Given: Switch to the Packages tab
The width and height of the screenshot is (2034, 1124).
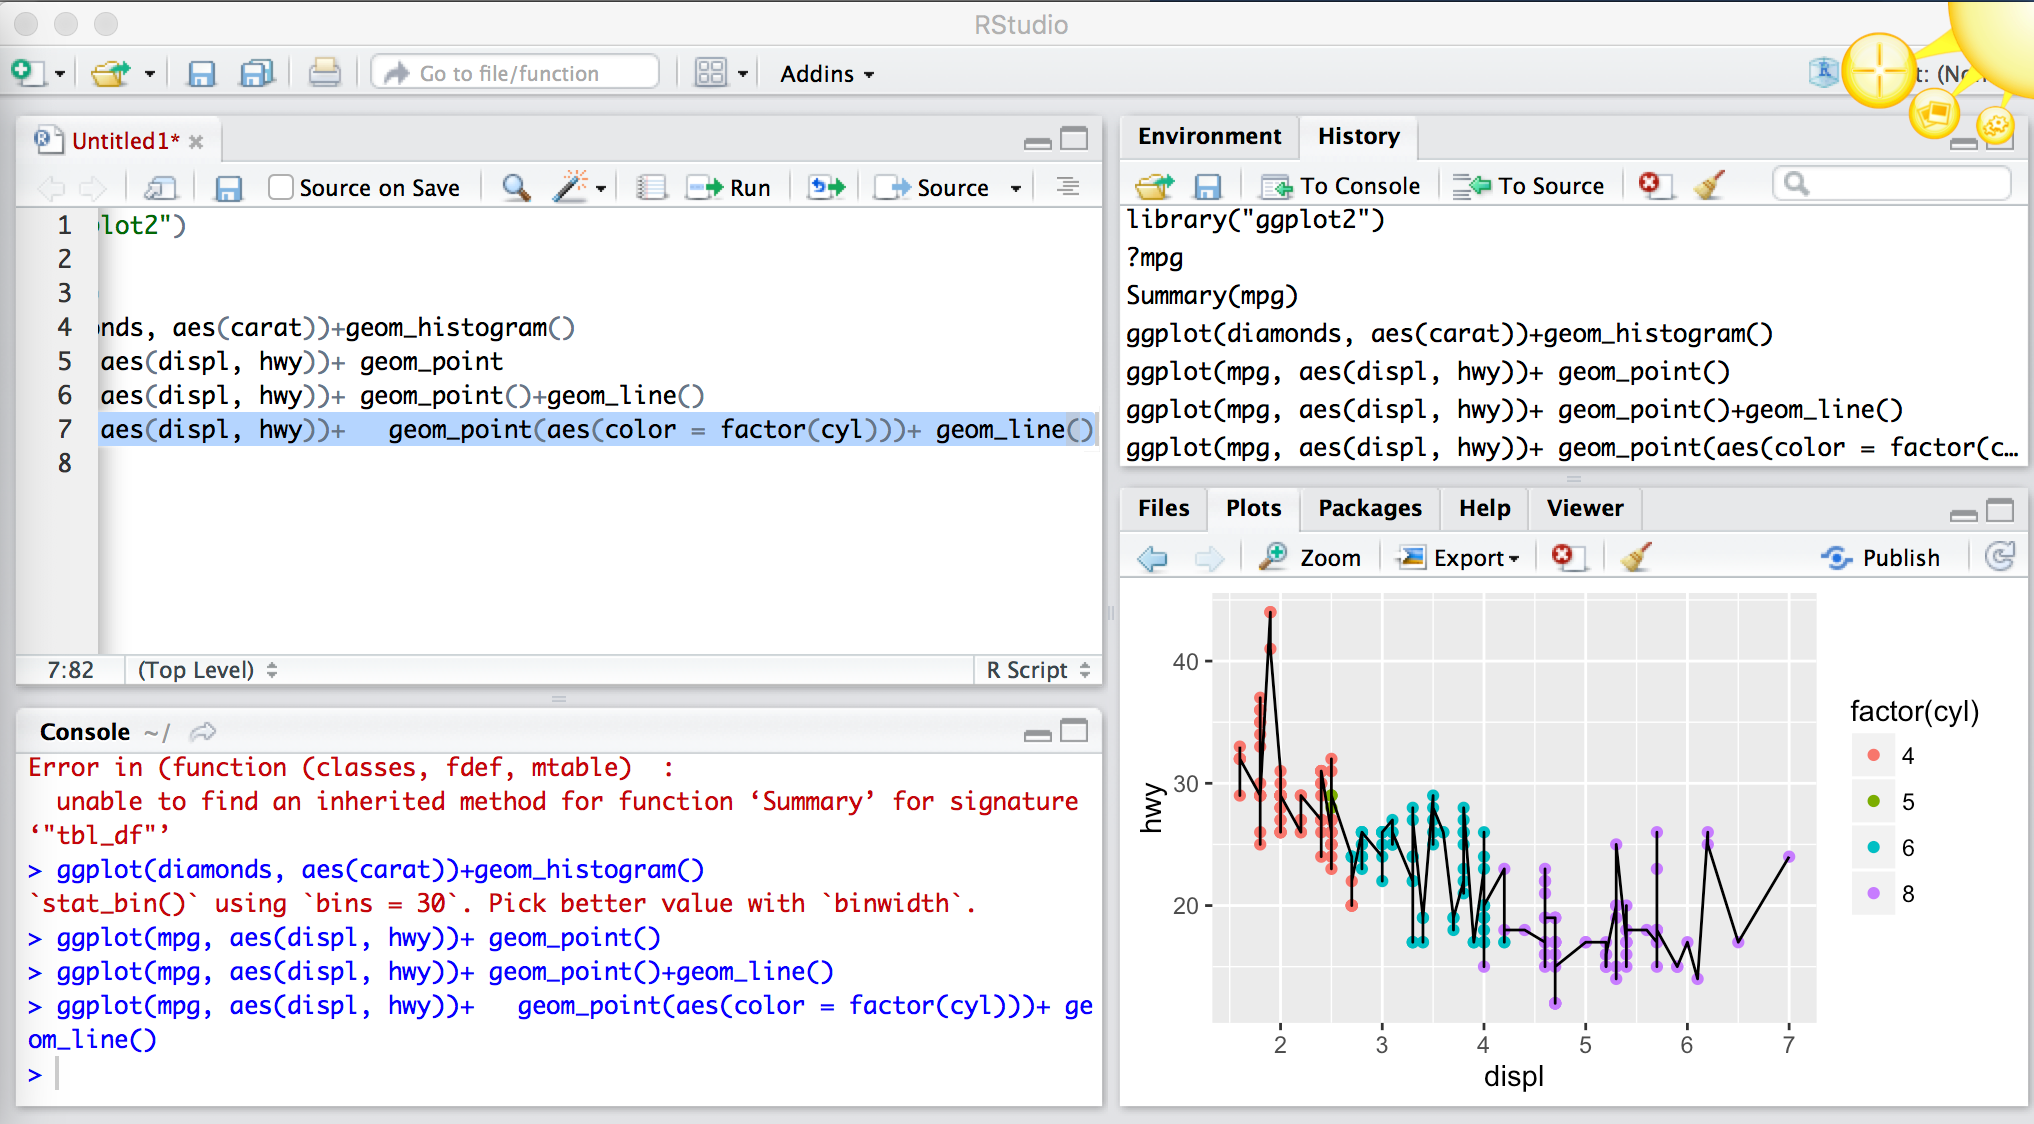Looking at the screenshot, I should (1369, 508).
